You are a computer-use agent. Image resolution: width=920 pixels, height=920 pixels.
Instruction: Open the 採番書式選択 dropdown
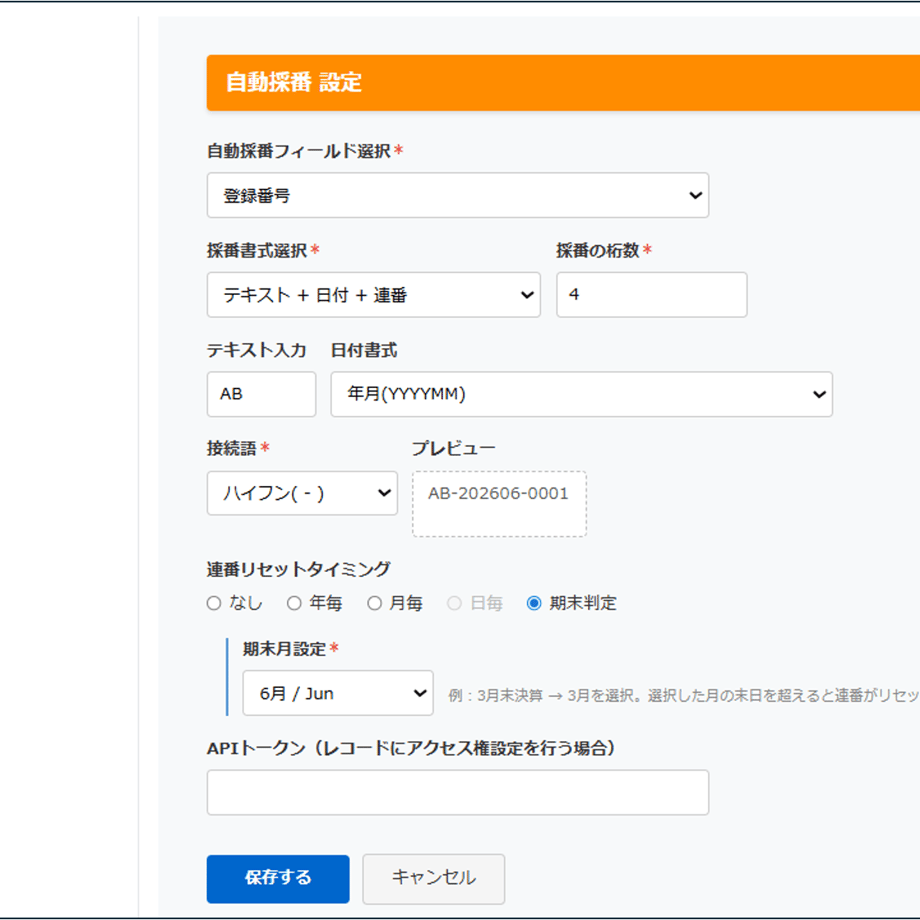click(x=373, y=295)
